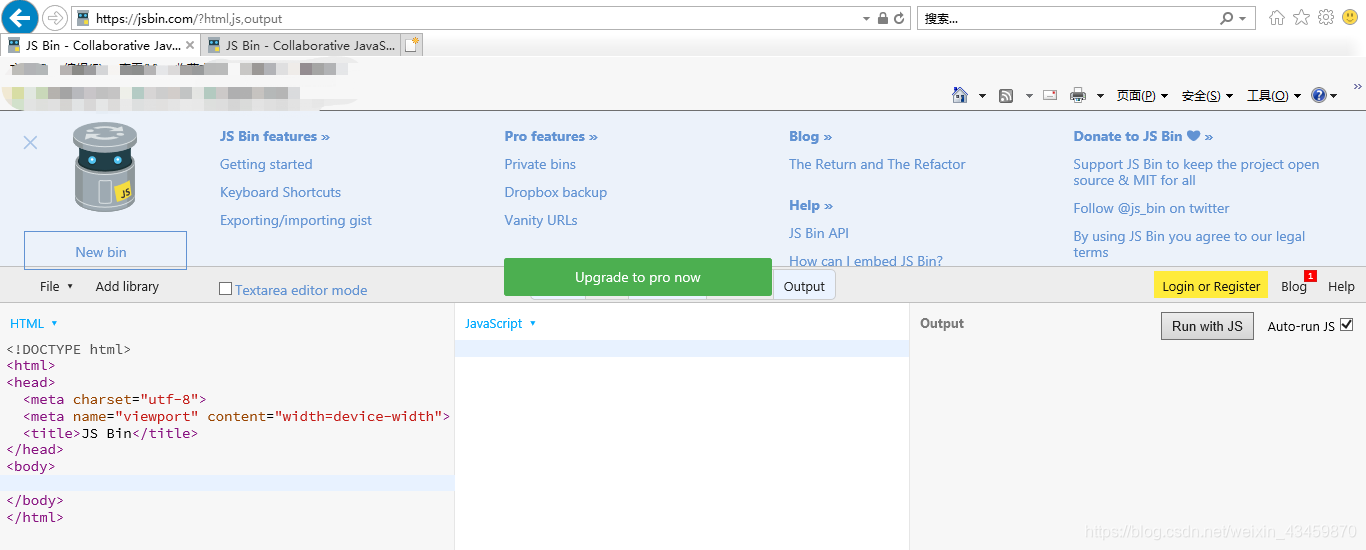Toggle the Auto-run JS checkbox
Viewport: 1366px width, 550px height.
pos(1346,325)
